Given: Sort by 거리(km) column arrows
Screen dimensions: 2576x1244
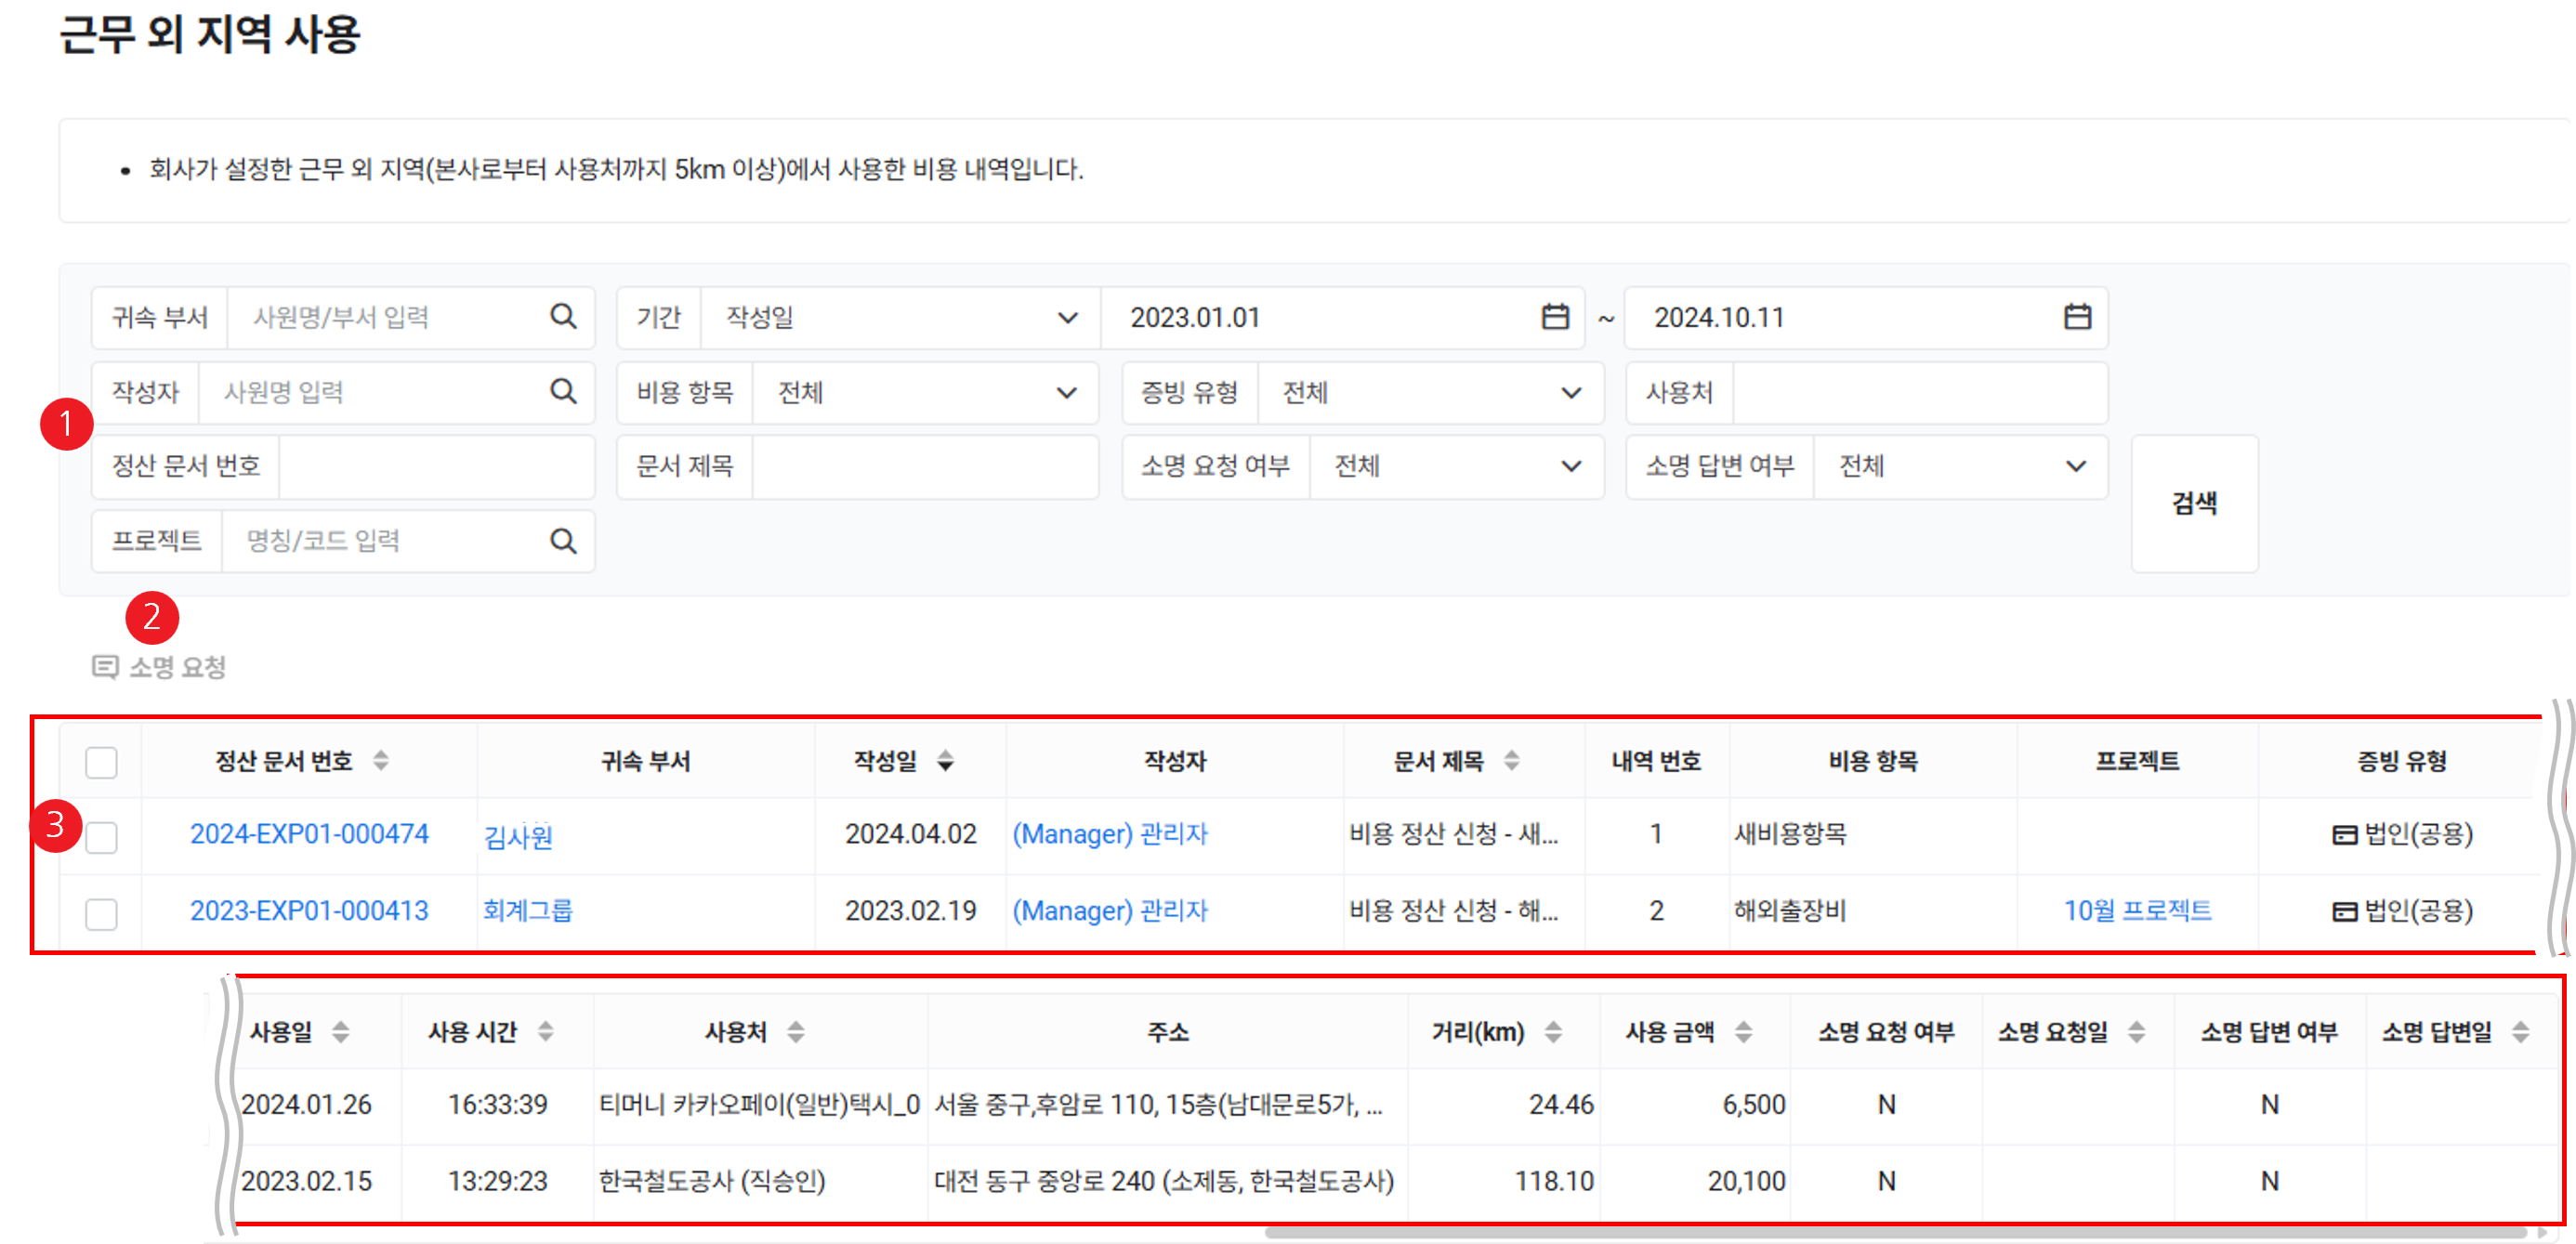Looking at the screenshot, I should coord(1553,1032).
